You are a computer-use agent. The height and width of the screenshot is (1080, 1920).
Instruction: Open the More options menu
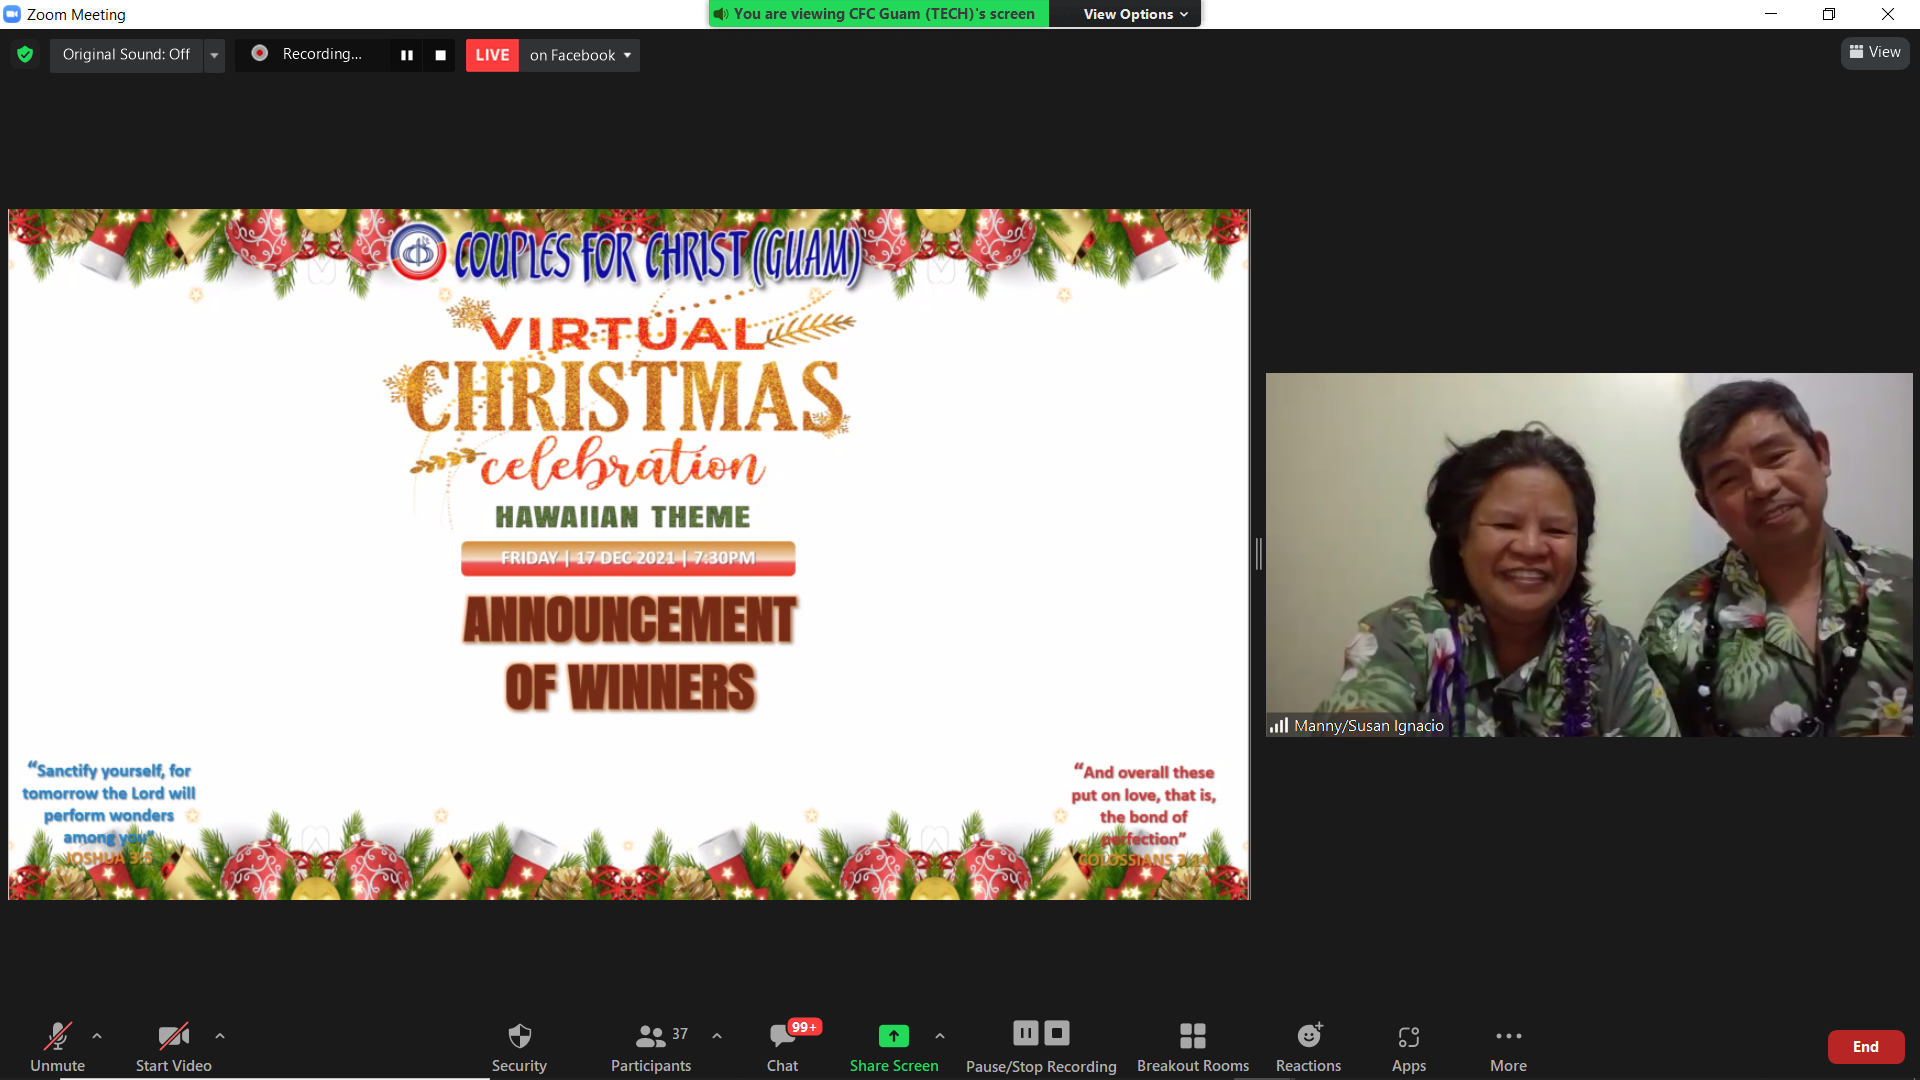[x=1508, y=1047]
